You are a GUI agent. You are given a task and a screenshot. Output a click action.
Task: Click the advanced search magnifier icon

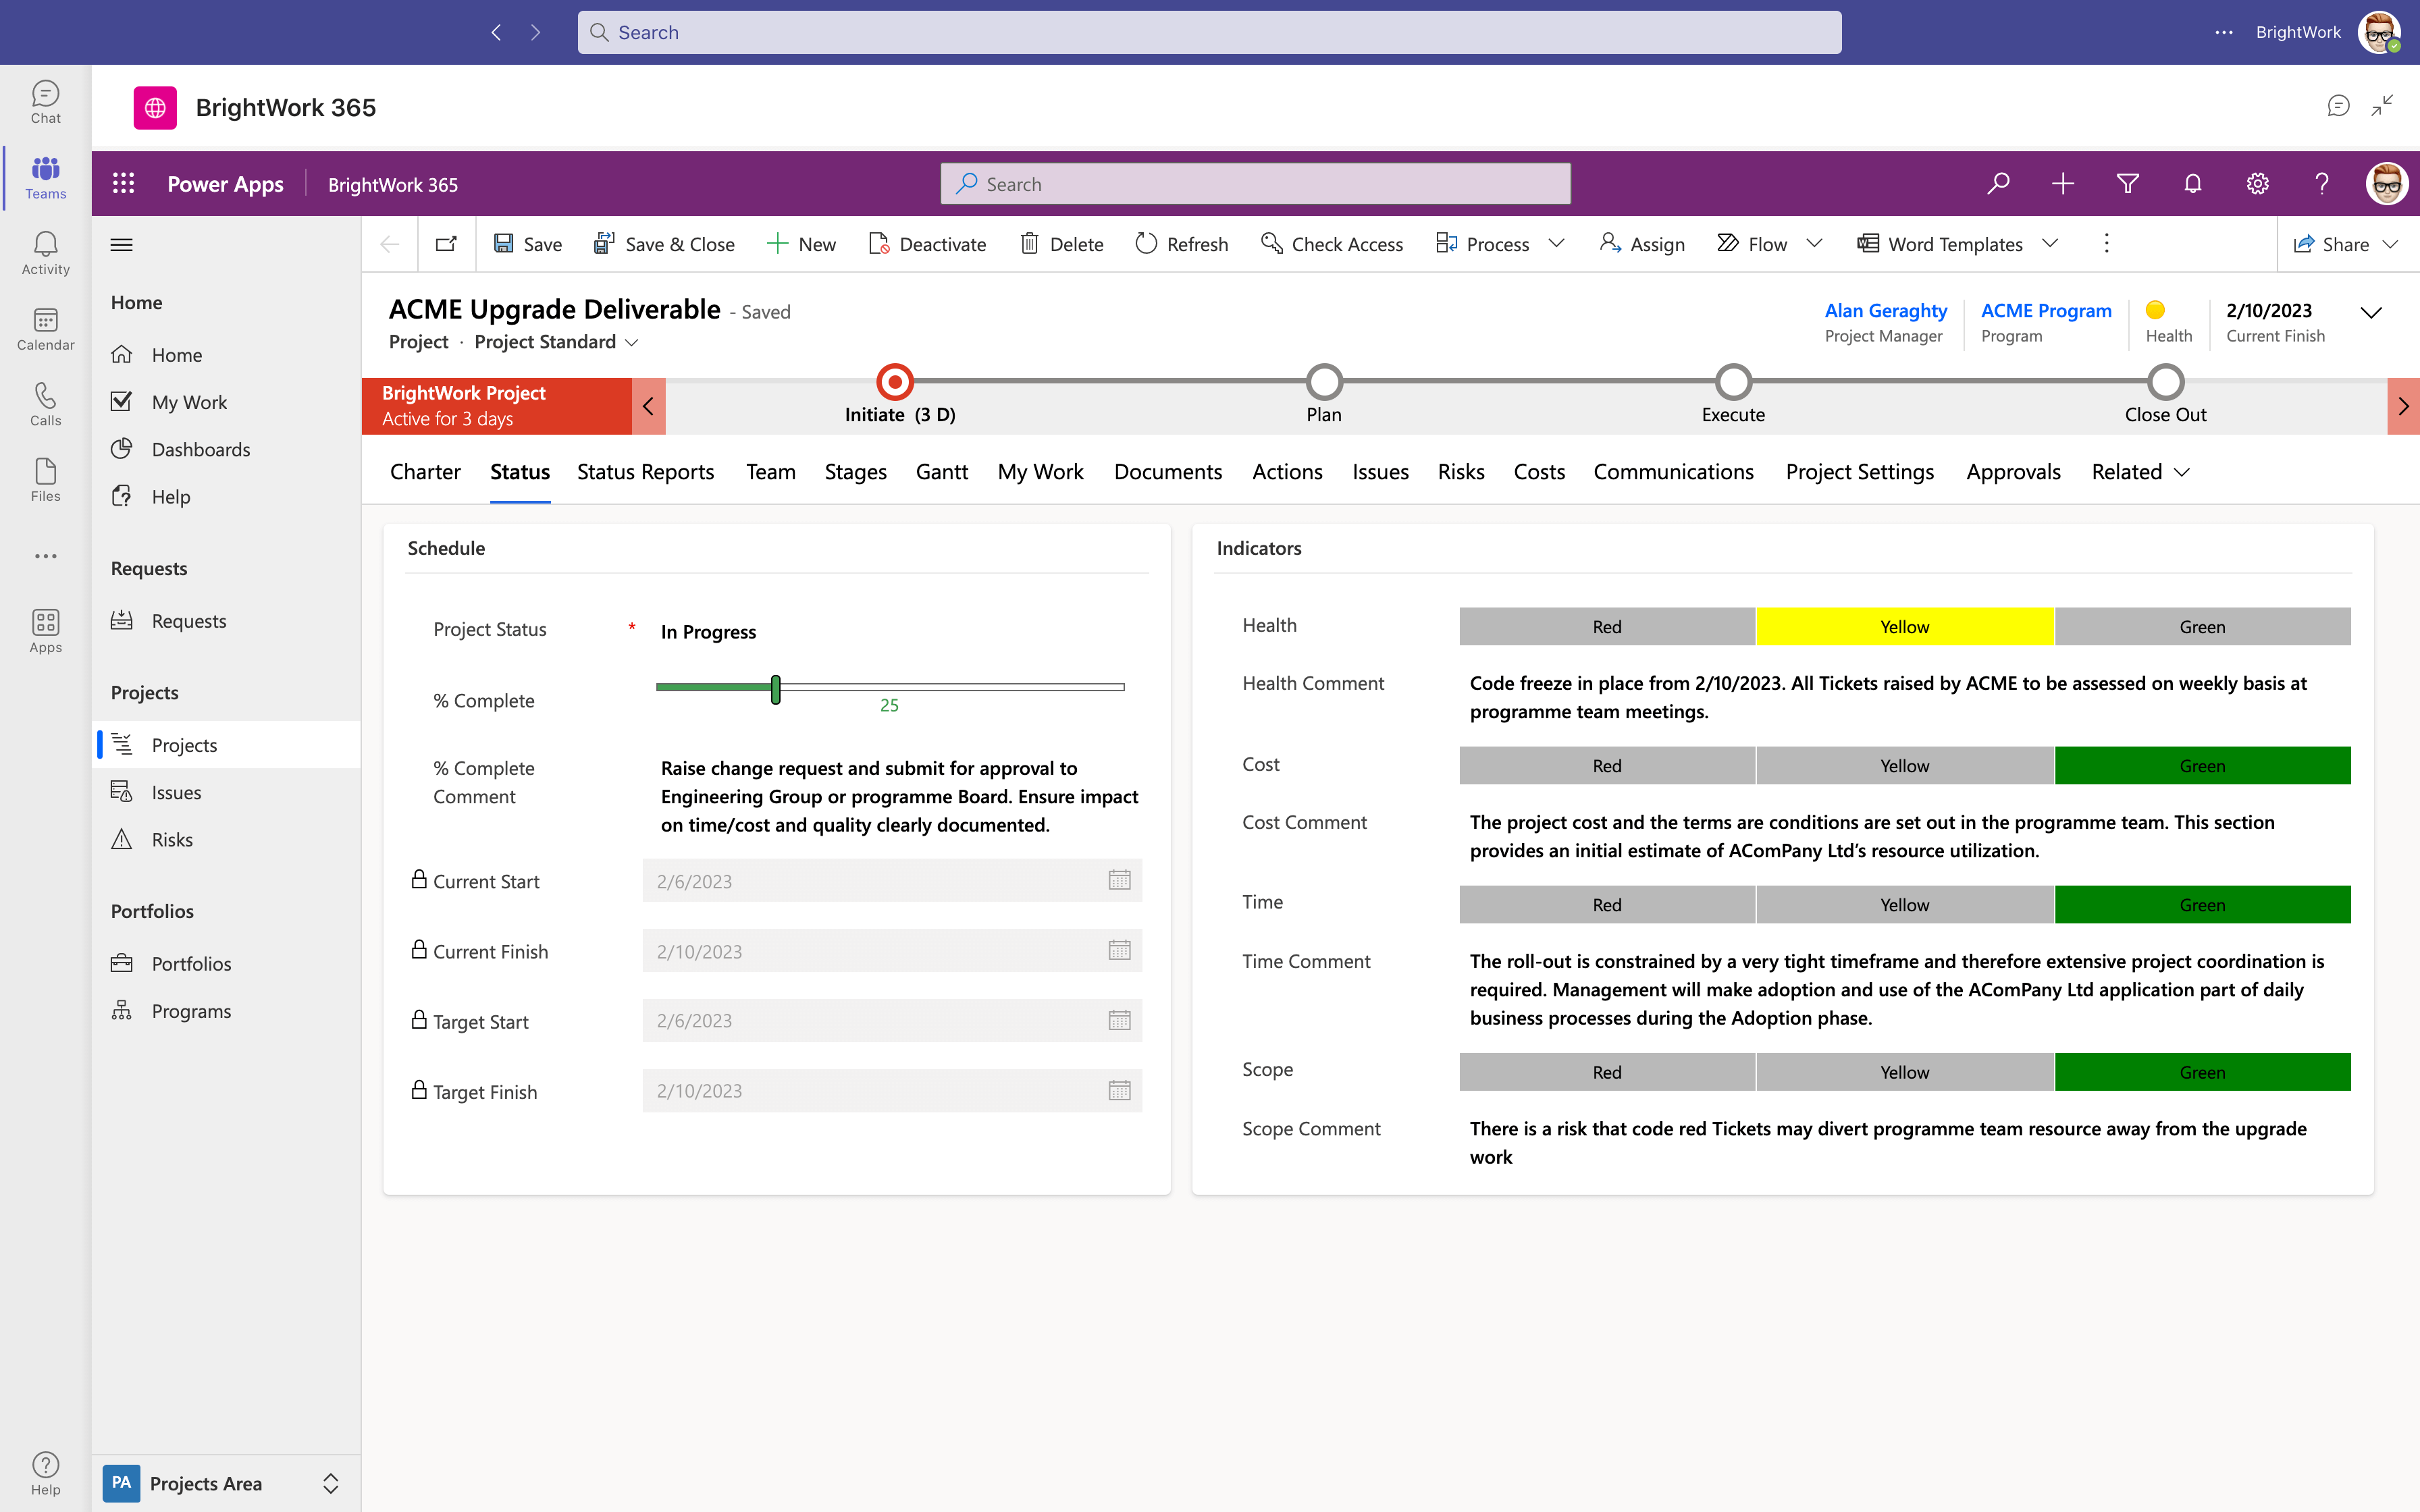[1998, 184]
